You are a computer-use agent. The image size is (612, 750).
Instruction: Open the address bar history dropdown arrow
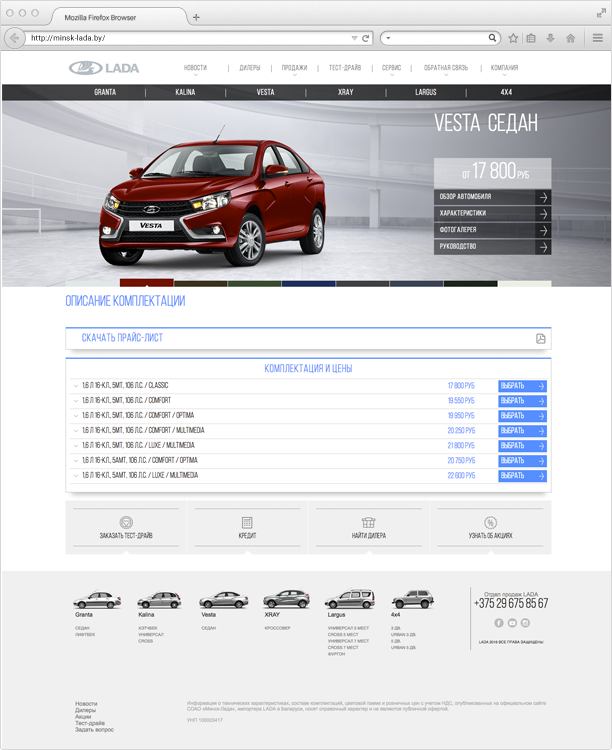click(355, 38)
